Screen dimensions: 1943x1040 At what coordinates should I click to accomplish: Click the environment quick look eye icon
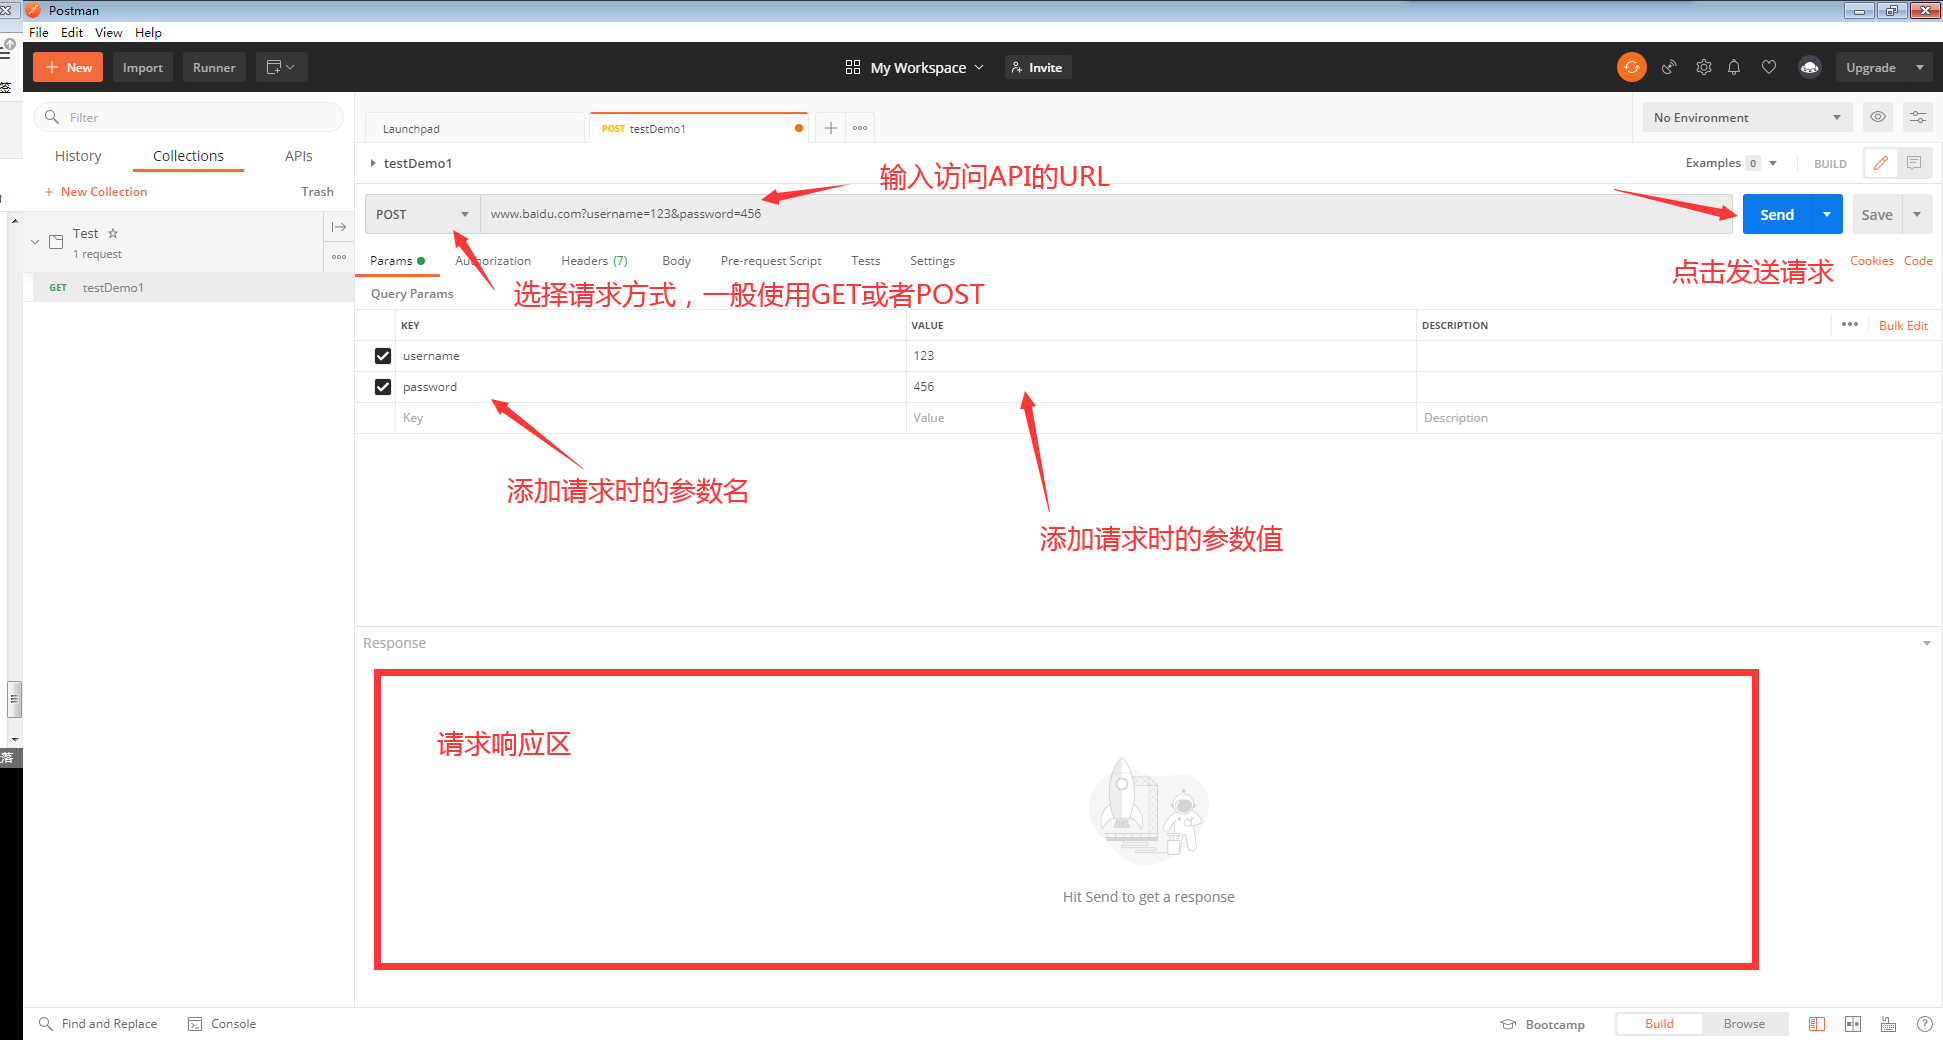pos(1878,117)
